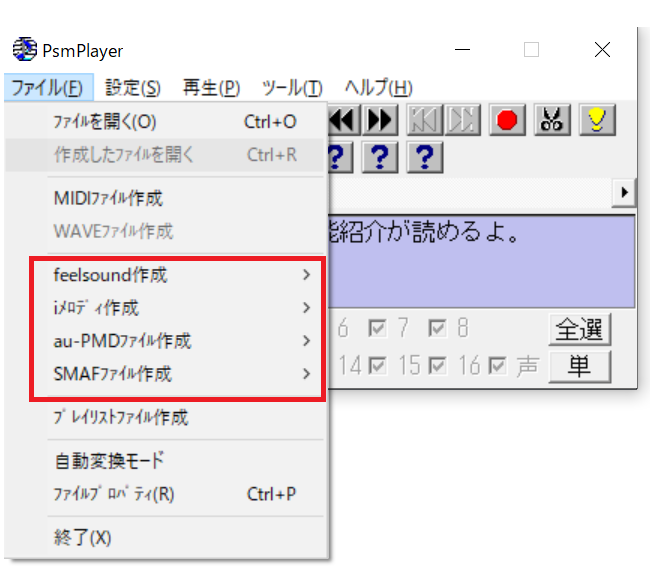Click the yellow light bulb icon
Screen dimensions: 650x588
tap(597, 120)
